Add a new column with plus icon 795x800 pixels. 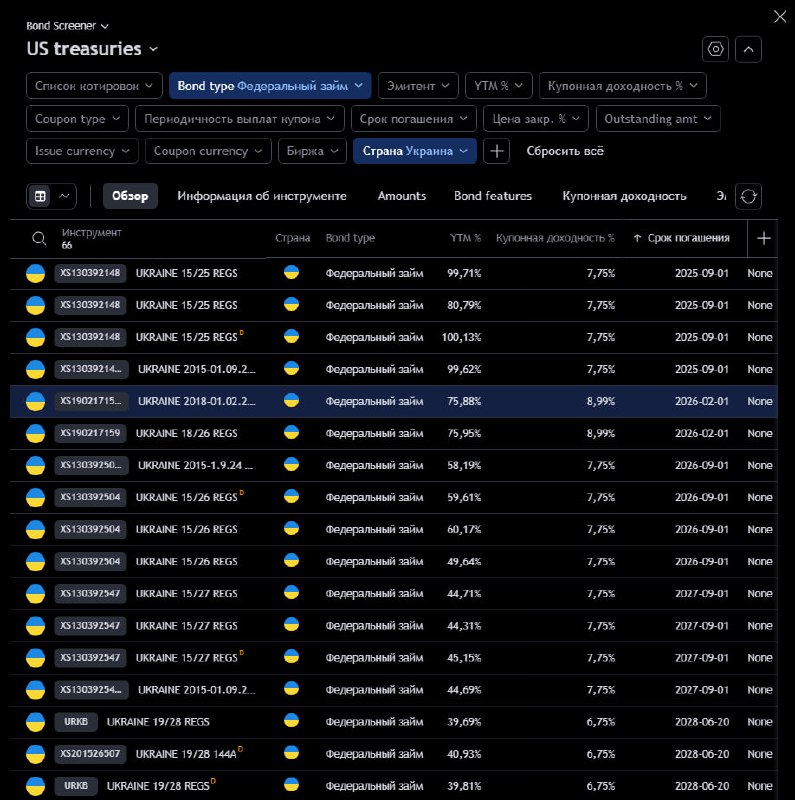coord(763,238)
